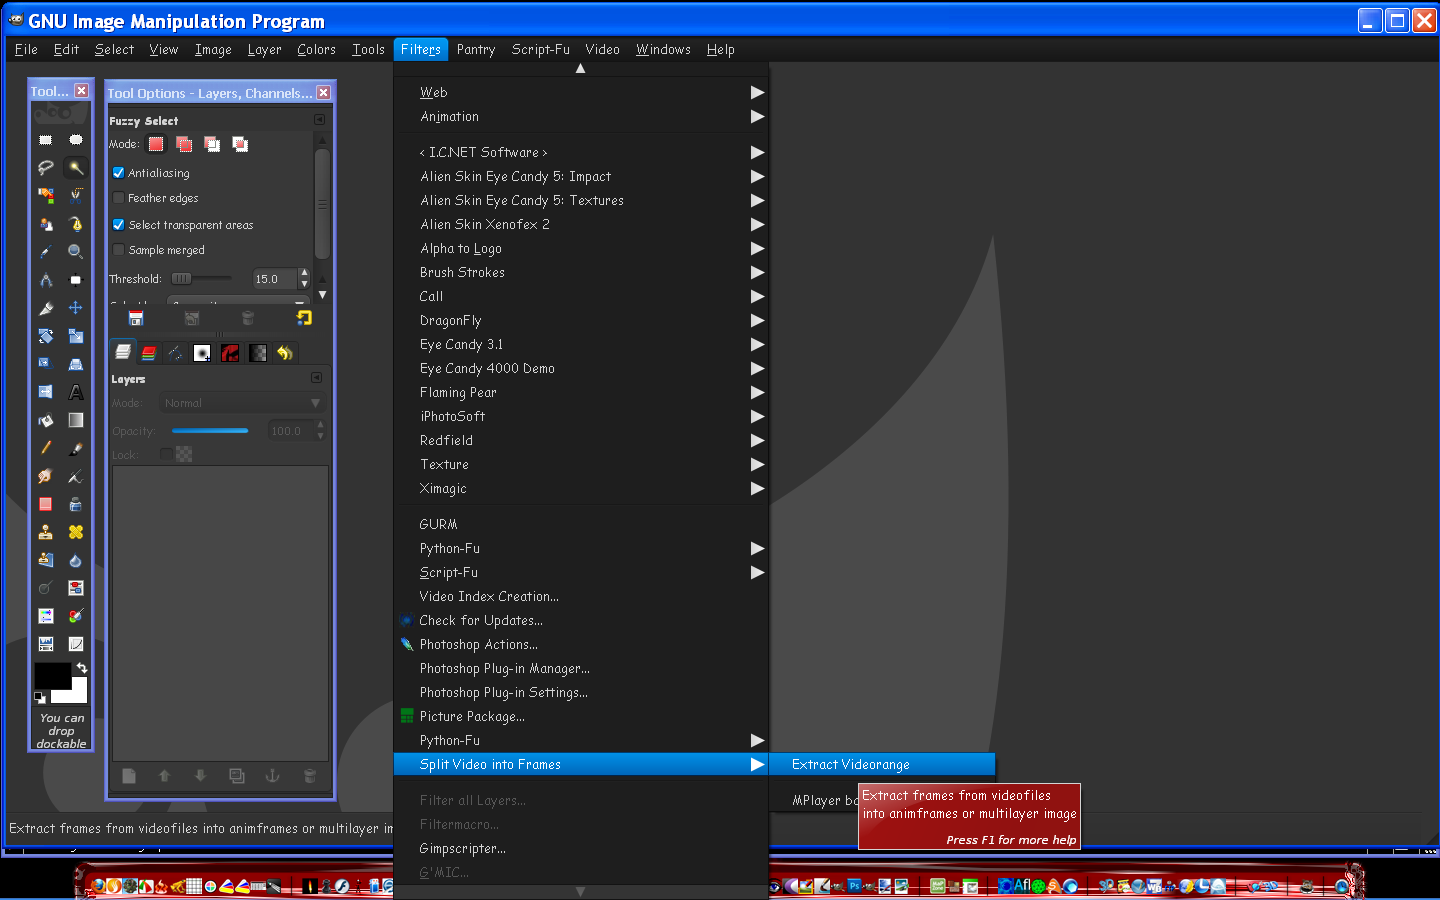Toggle the Sample merged checkbox
Viewport: 1440px width, 900px height.
pos(118,250)
